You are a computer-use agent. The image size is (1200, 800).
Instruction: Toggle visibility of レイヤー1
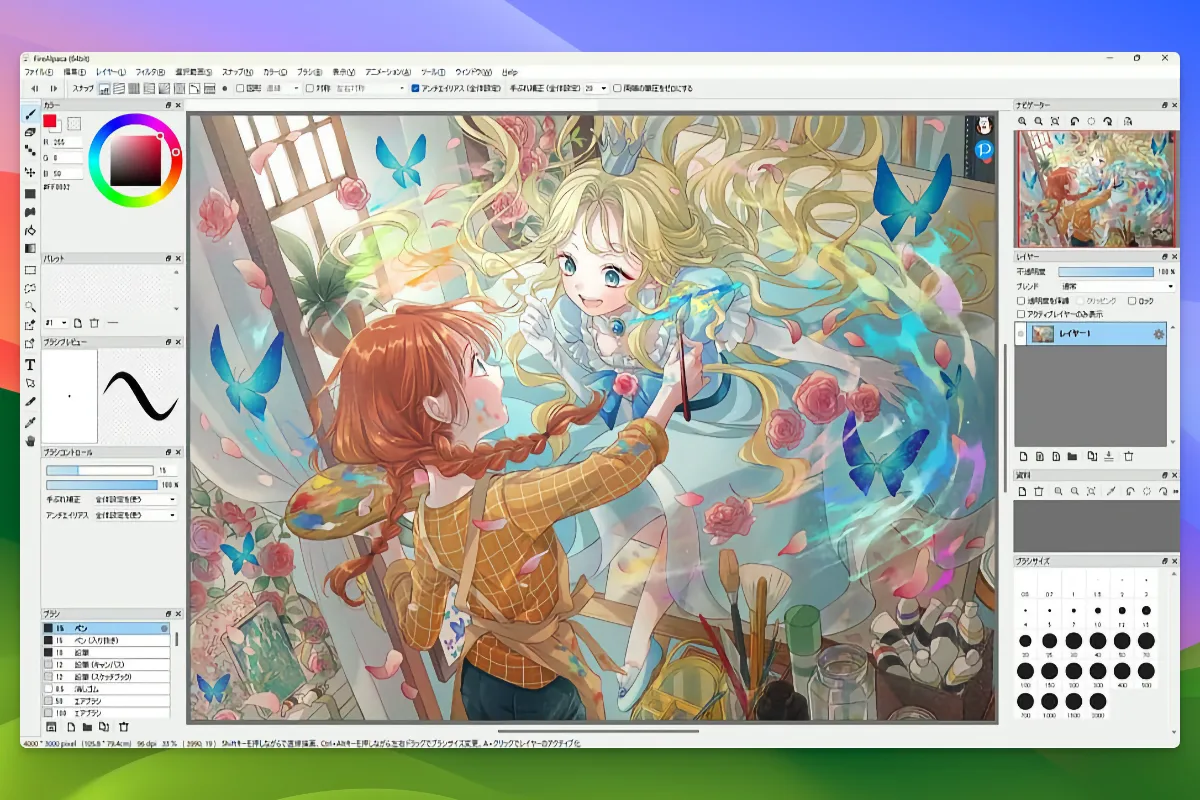point(1021,334)
